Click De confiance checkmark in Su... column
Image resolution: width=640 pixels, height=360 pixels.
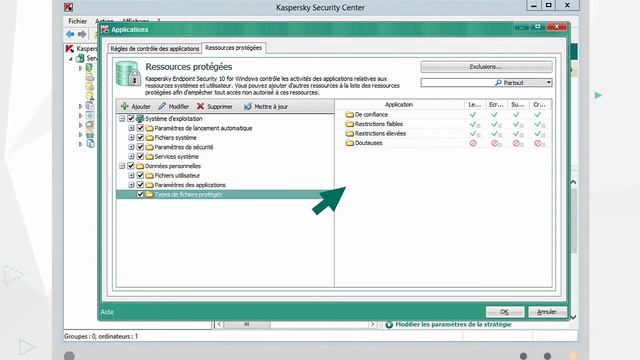516,115
